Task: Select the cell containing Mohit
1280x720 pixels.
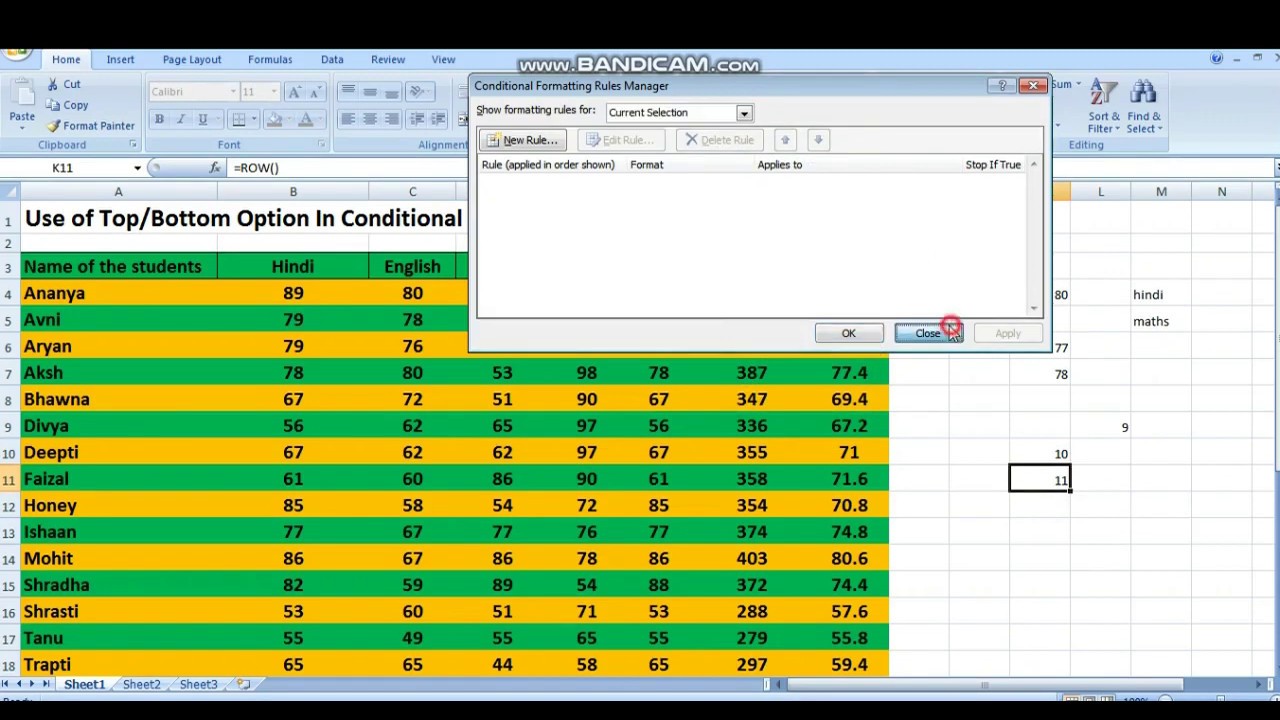Action: [117, 559]
